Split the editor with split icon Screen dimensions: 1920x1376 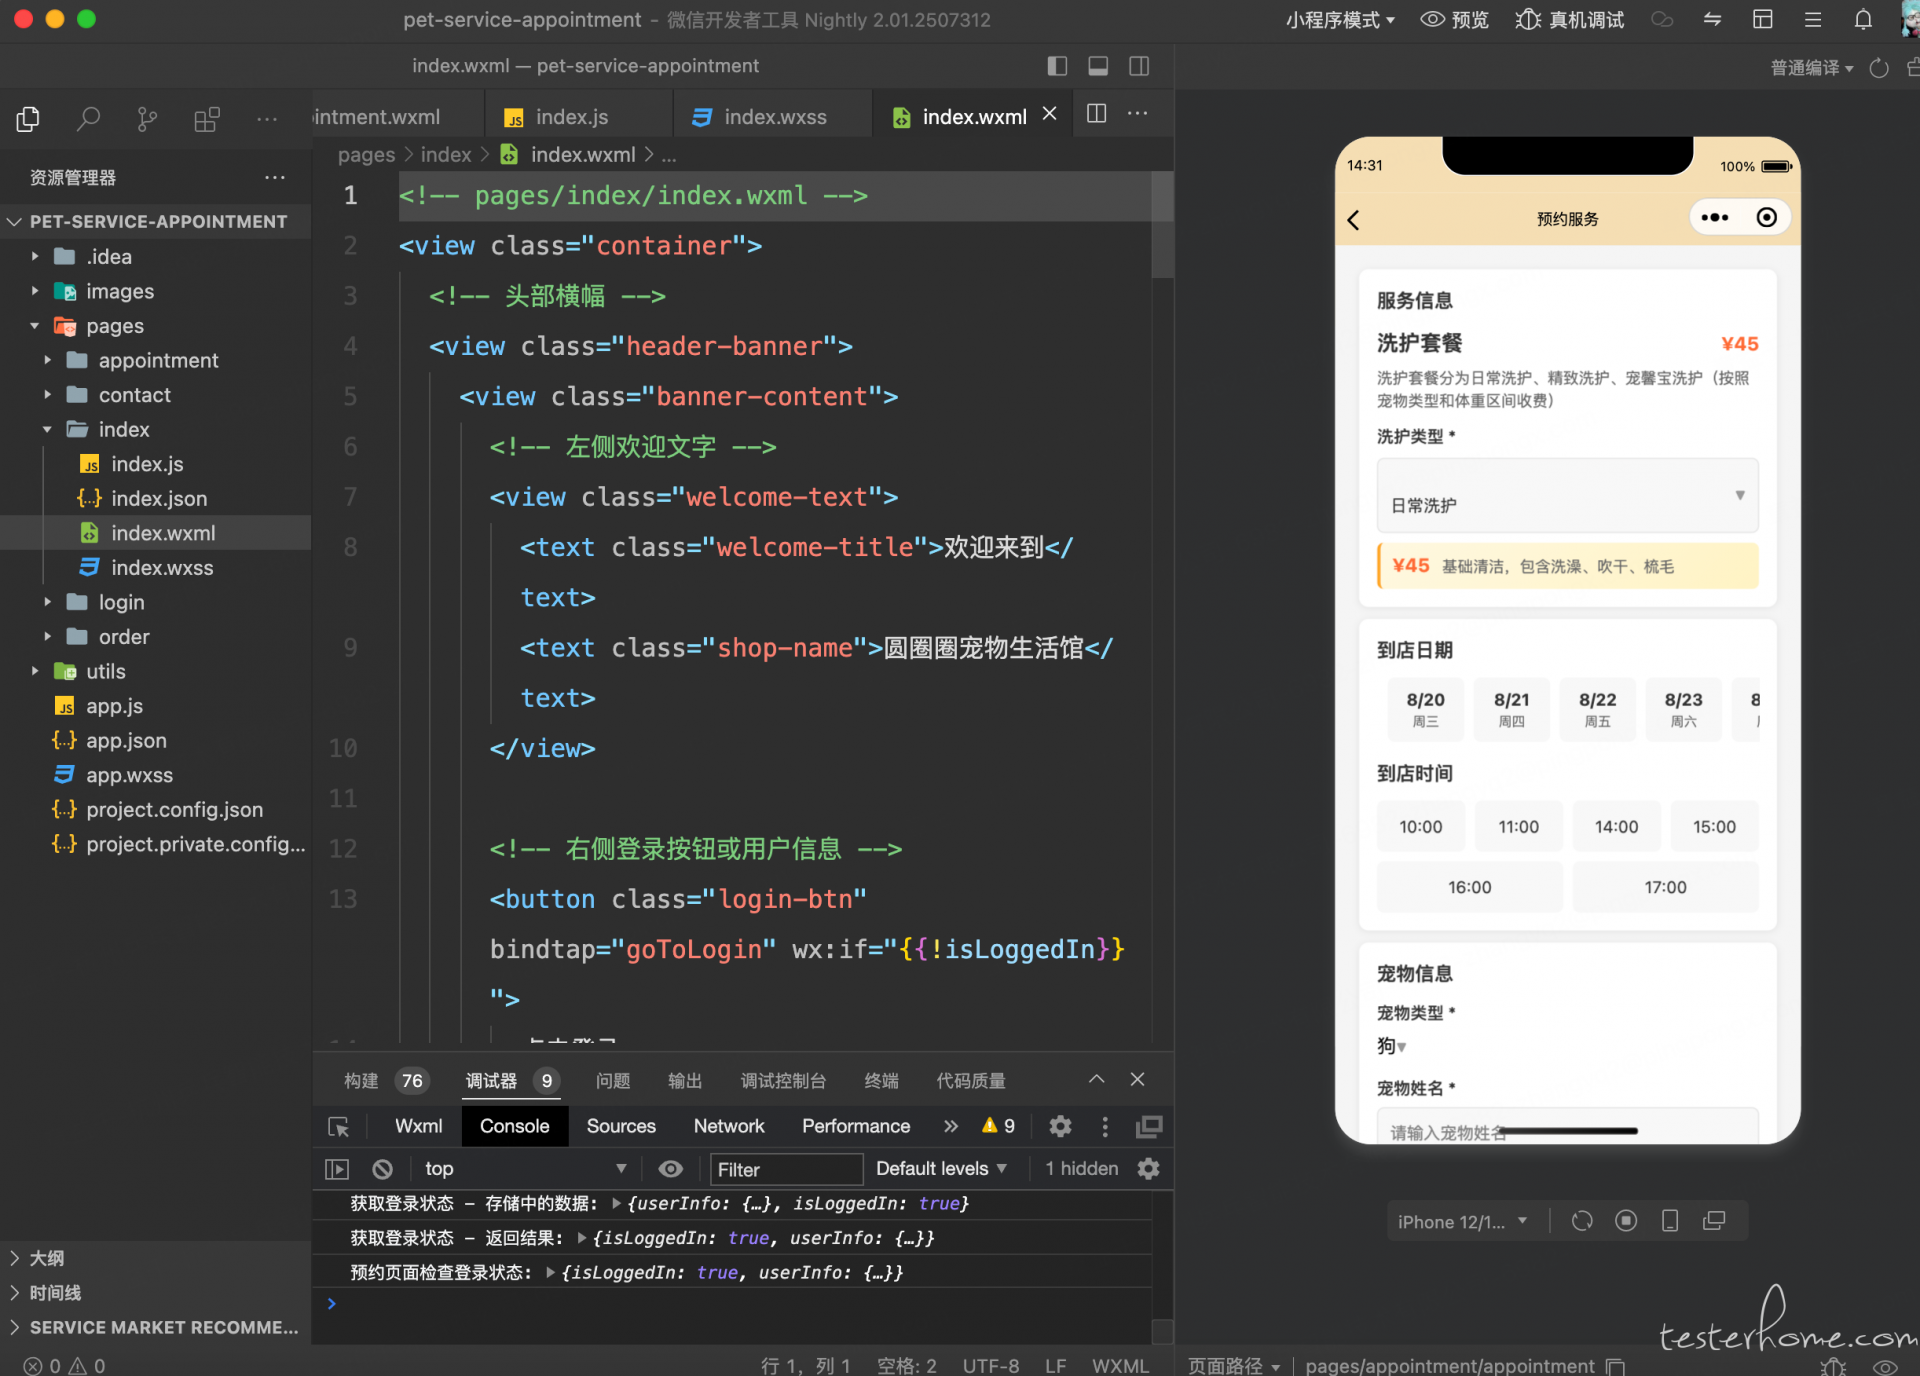(1096, 114)
